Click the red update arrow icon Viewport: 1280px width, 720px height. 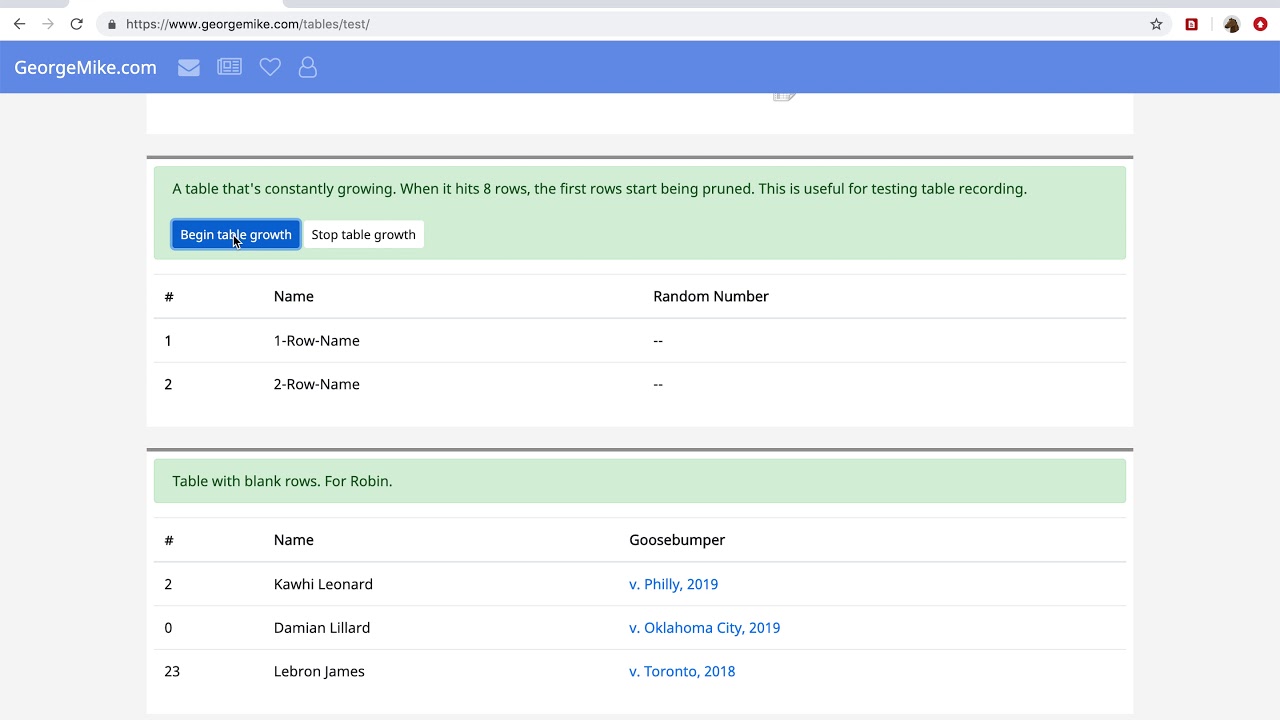click(x=1260, y=24)
